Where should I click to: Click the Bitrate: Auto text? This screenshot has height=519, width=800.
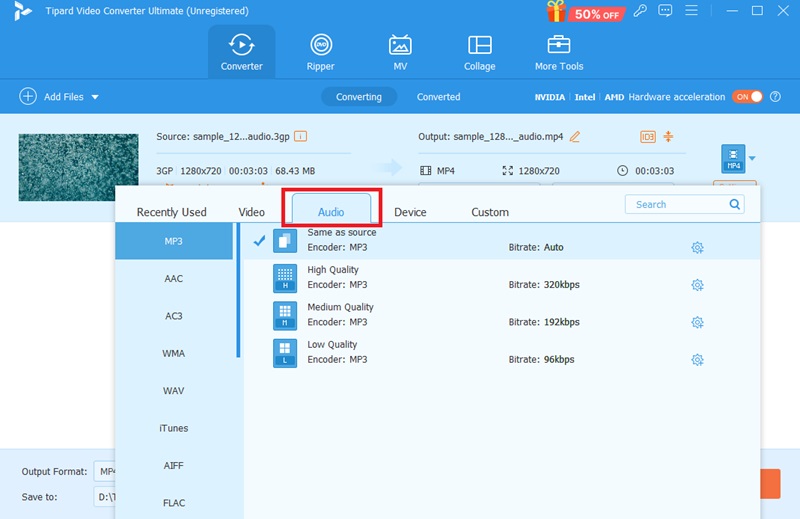536,248
